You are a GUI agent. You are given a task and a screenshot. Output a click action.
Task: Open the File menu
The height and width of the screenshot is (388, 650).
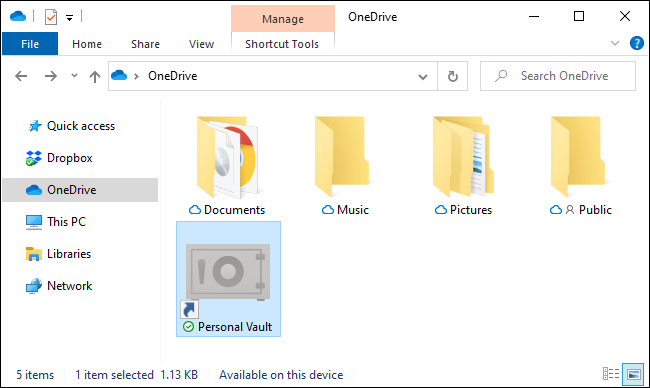pyautogui.click(x=30, y=44)
